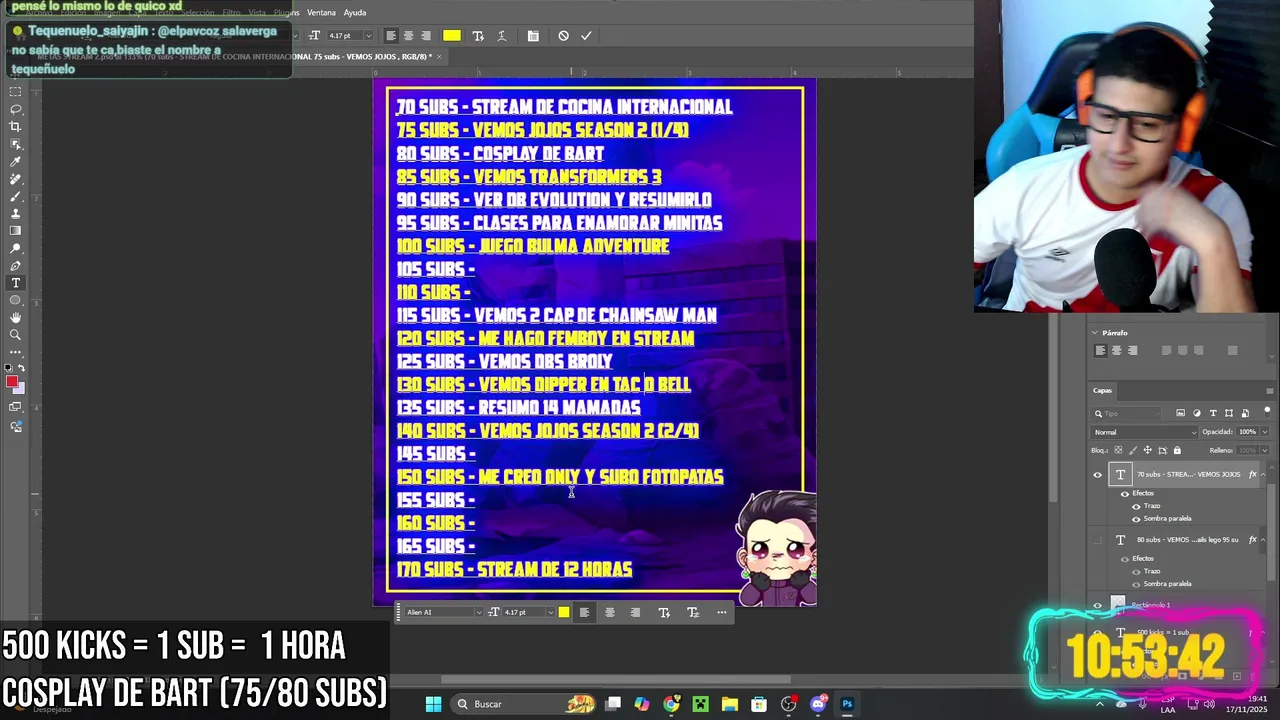The image size is (1280, 720).
Task: Lock transparent pixels icon in Capas
Action: (1118, 450)
